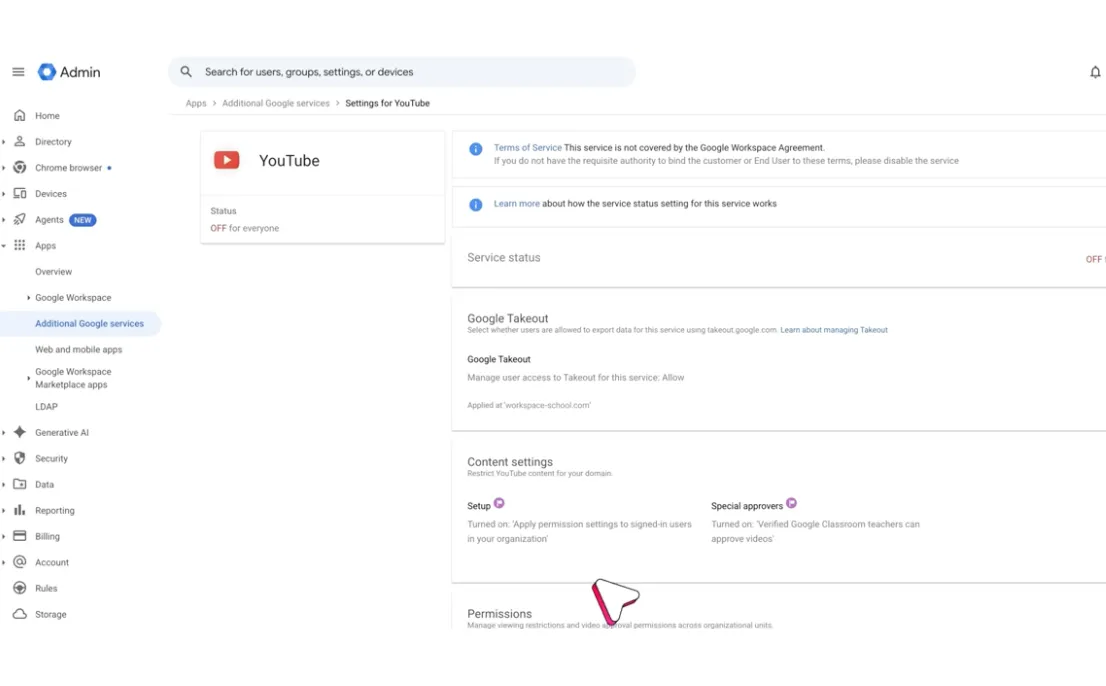Viewport: 1106px width, 686px height.
Task: Click the YouTube logo icon
Action: 226,160
